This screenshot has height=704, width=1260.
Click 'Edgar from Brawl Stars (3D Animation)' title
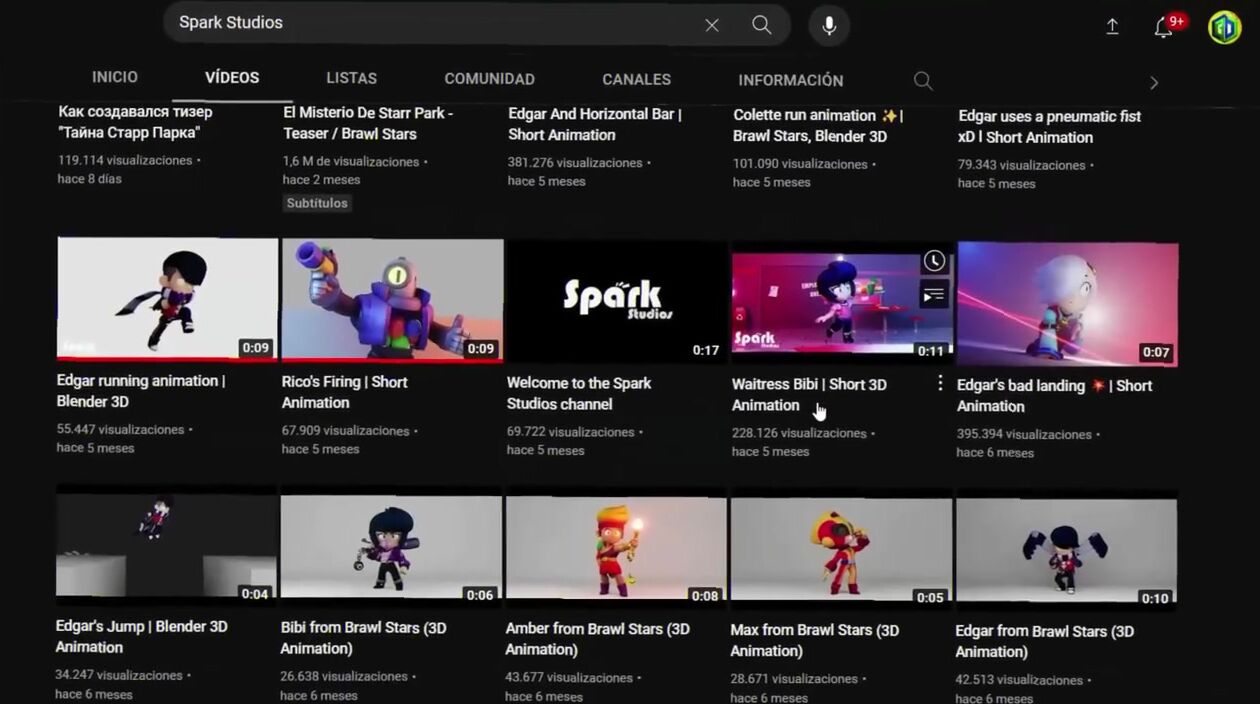(1045, 641)
